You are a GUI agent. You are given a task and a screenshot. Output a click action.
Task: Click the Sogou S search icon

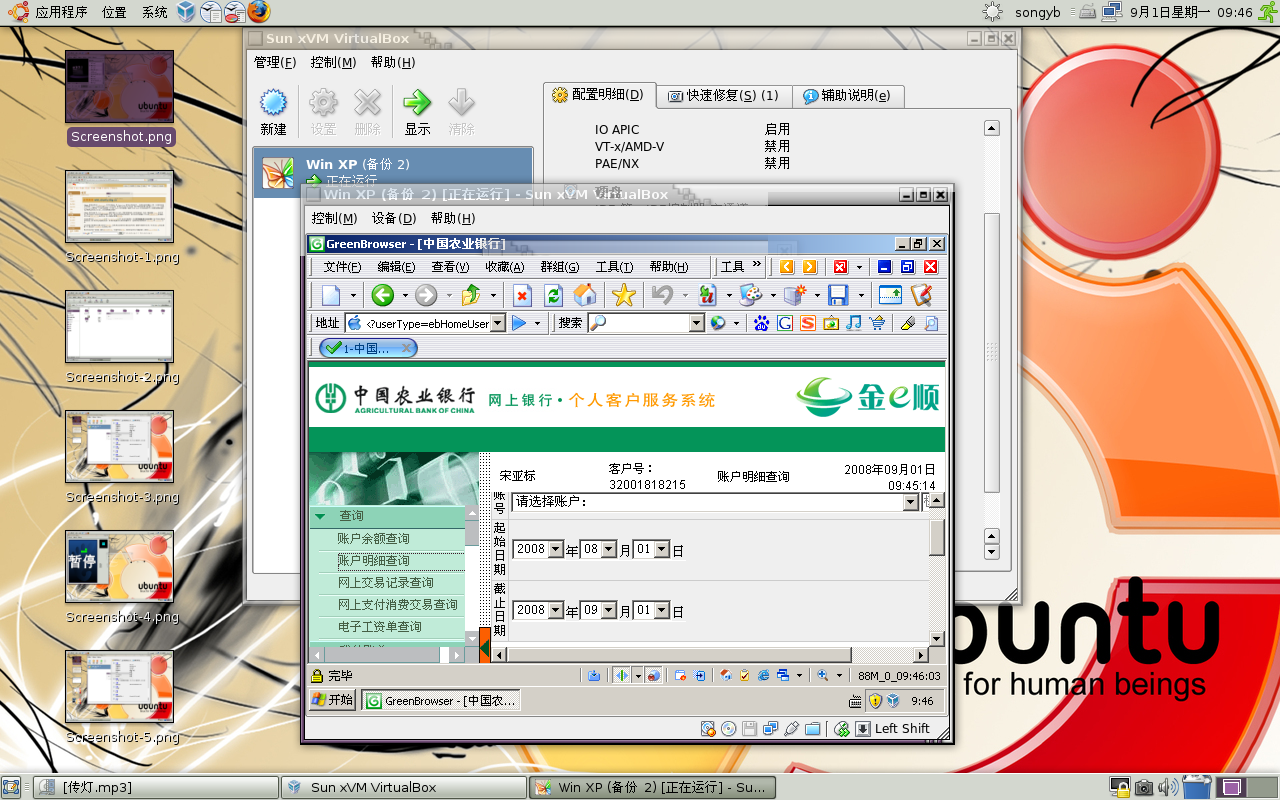[x=807, y=323]
